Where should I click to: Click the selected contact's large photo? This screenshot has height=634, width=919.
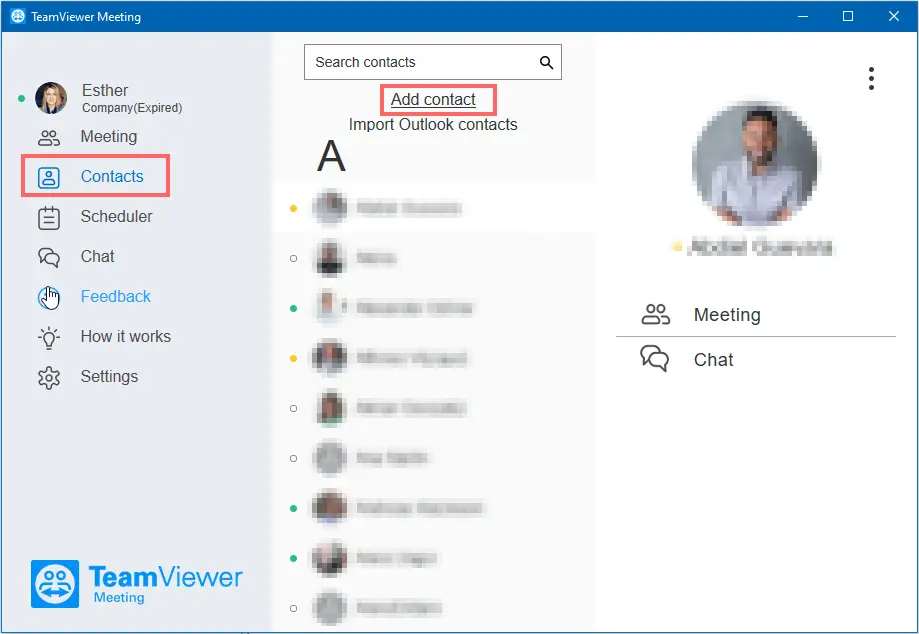pyautogui.click(x=755, y=163)
